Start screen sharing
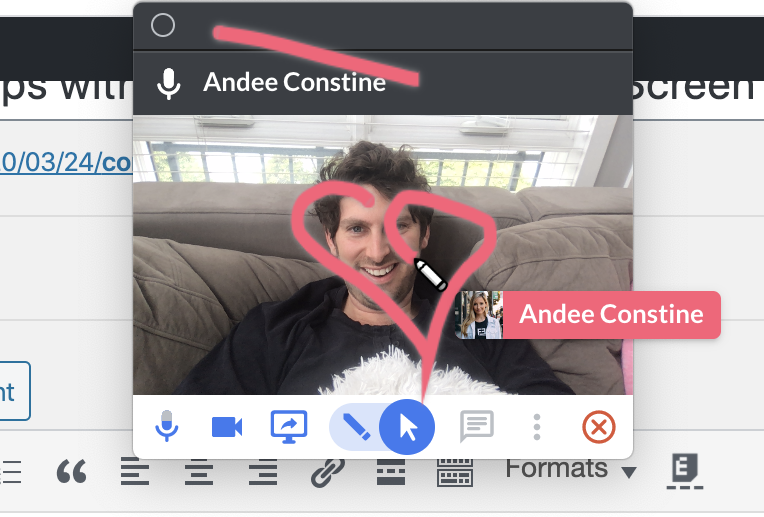This screenshot has width=764, height=517. [x=289, y=428]
